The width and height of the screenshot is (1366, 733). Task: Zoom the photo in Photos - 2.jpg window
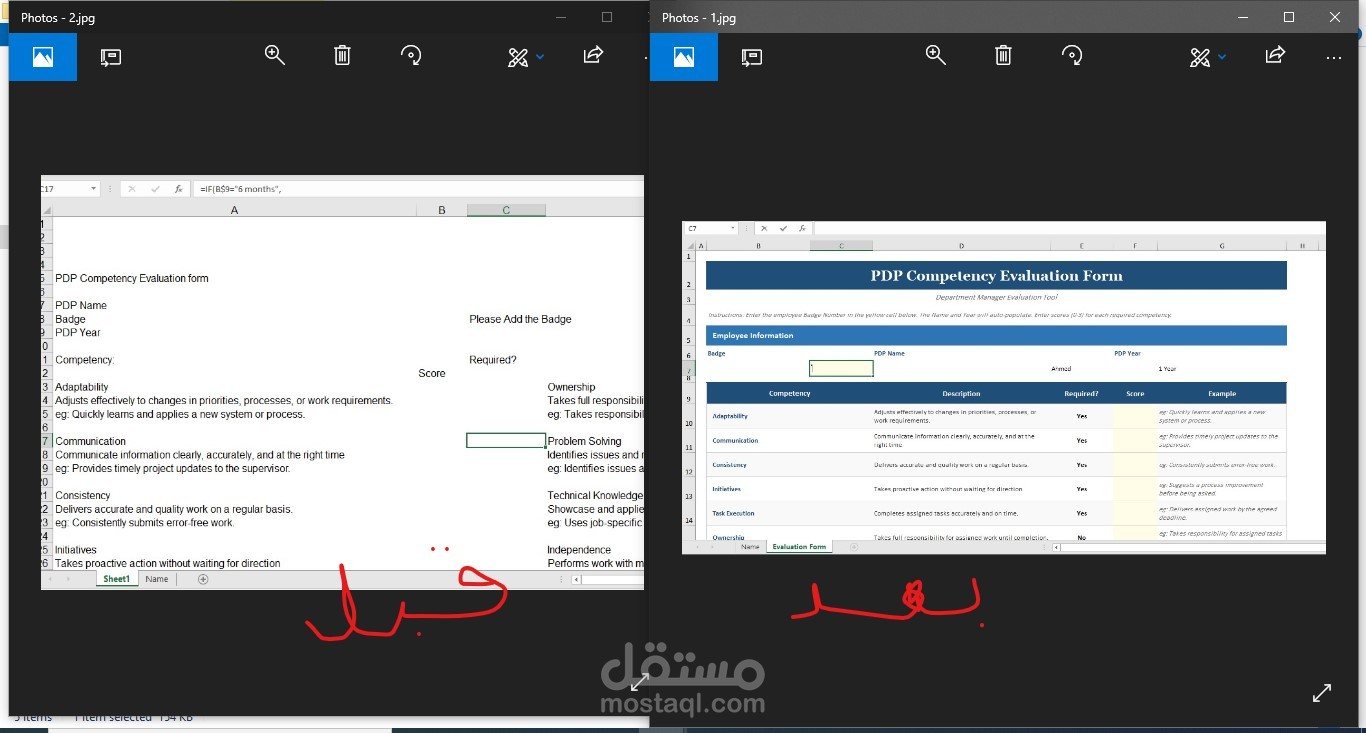point(275,55)
